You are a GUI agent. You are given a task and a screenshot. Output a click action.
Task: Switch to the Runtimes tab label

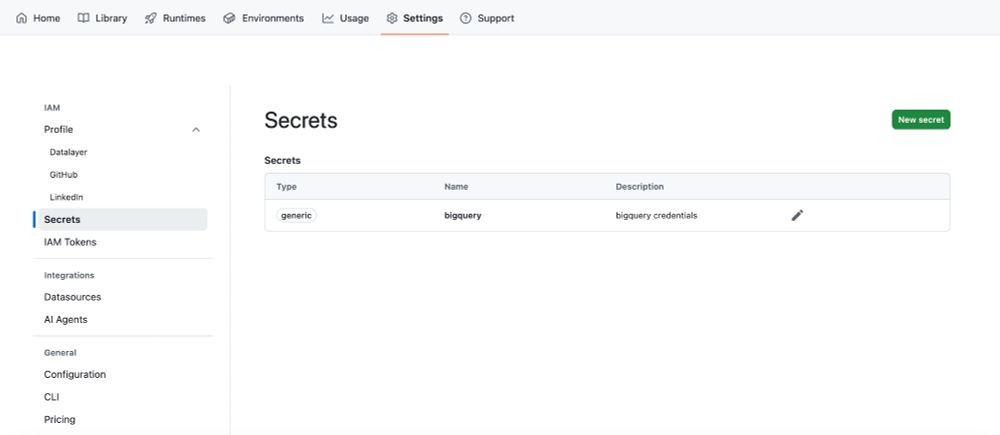tap(184, 18)
